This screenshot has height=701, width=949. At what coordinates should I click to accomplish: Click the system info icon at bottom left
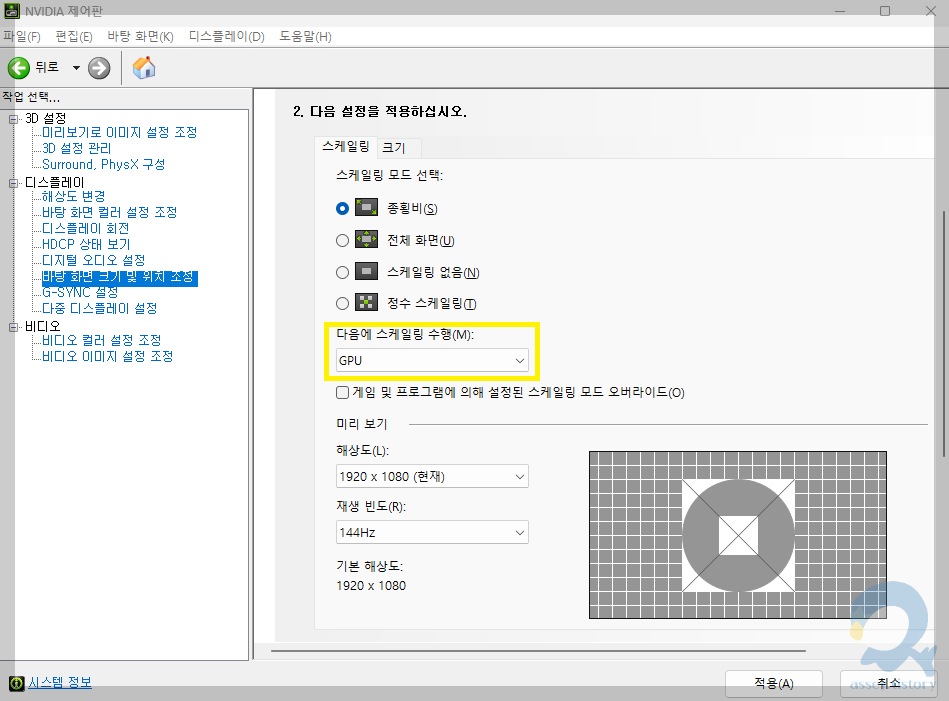(16, 683)
